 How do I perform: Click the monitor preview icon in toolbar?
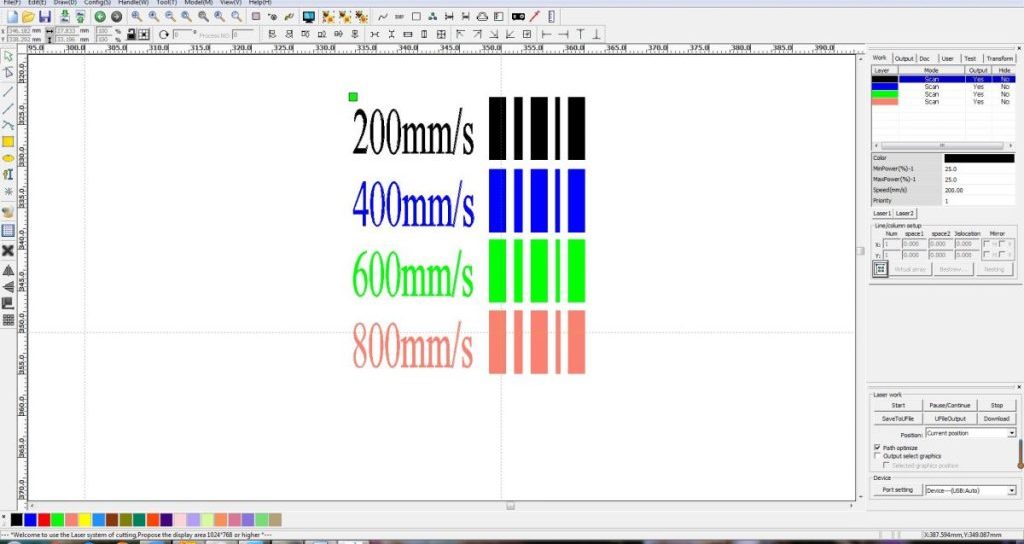[x=309, y=17]
